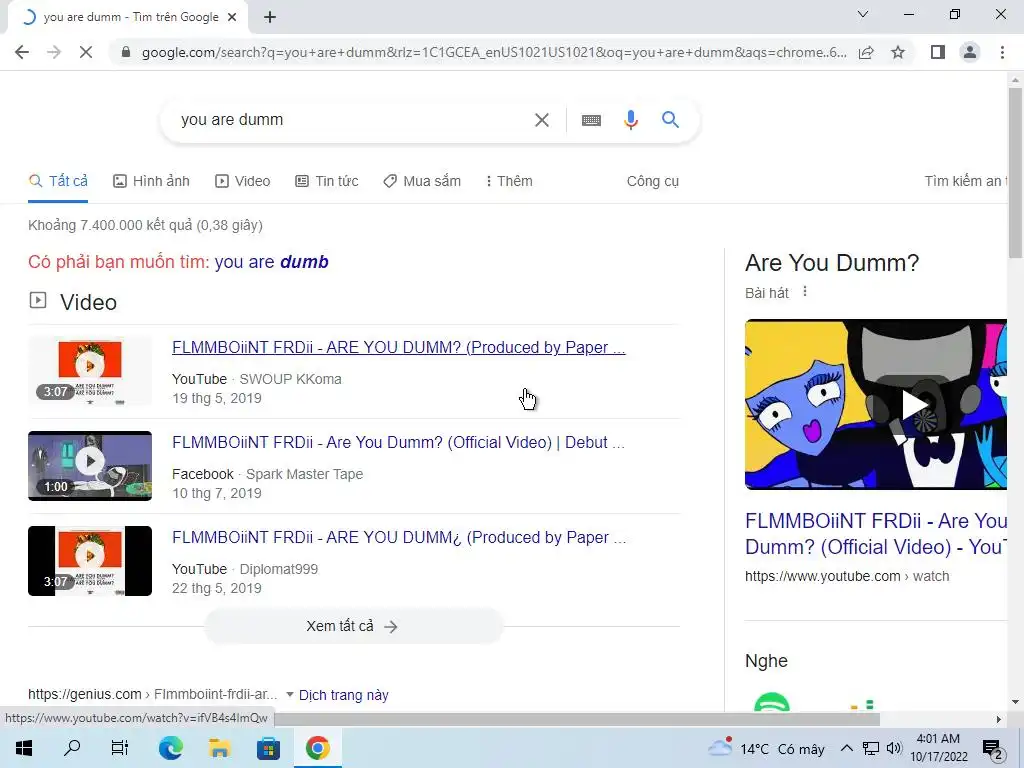Open Task View from the taskbar

[120, 748]
